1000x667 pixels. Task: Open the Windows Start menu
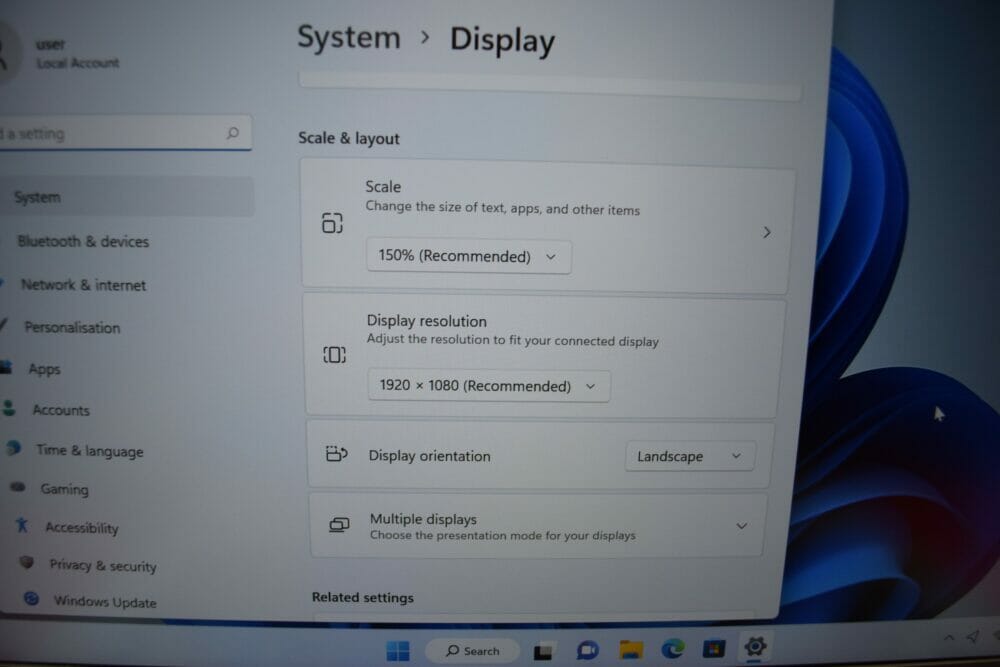(398, 651)
